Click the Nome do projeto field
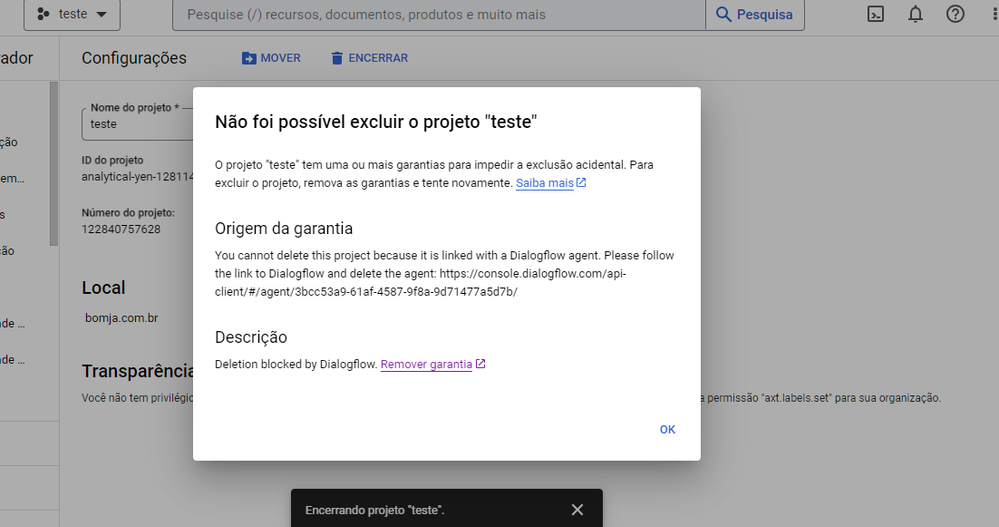Screen dimensions: 999x527 [138, 124]
